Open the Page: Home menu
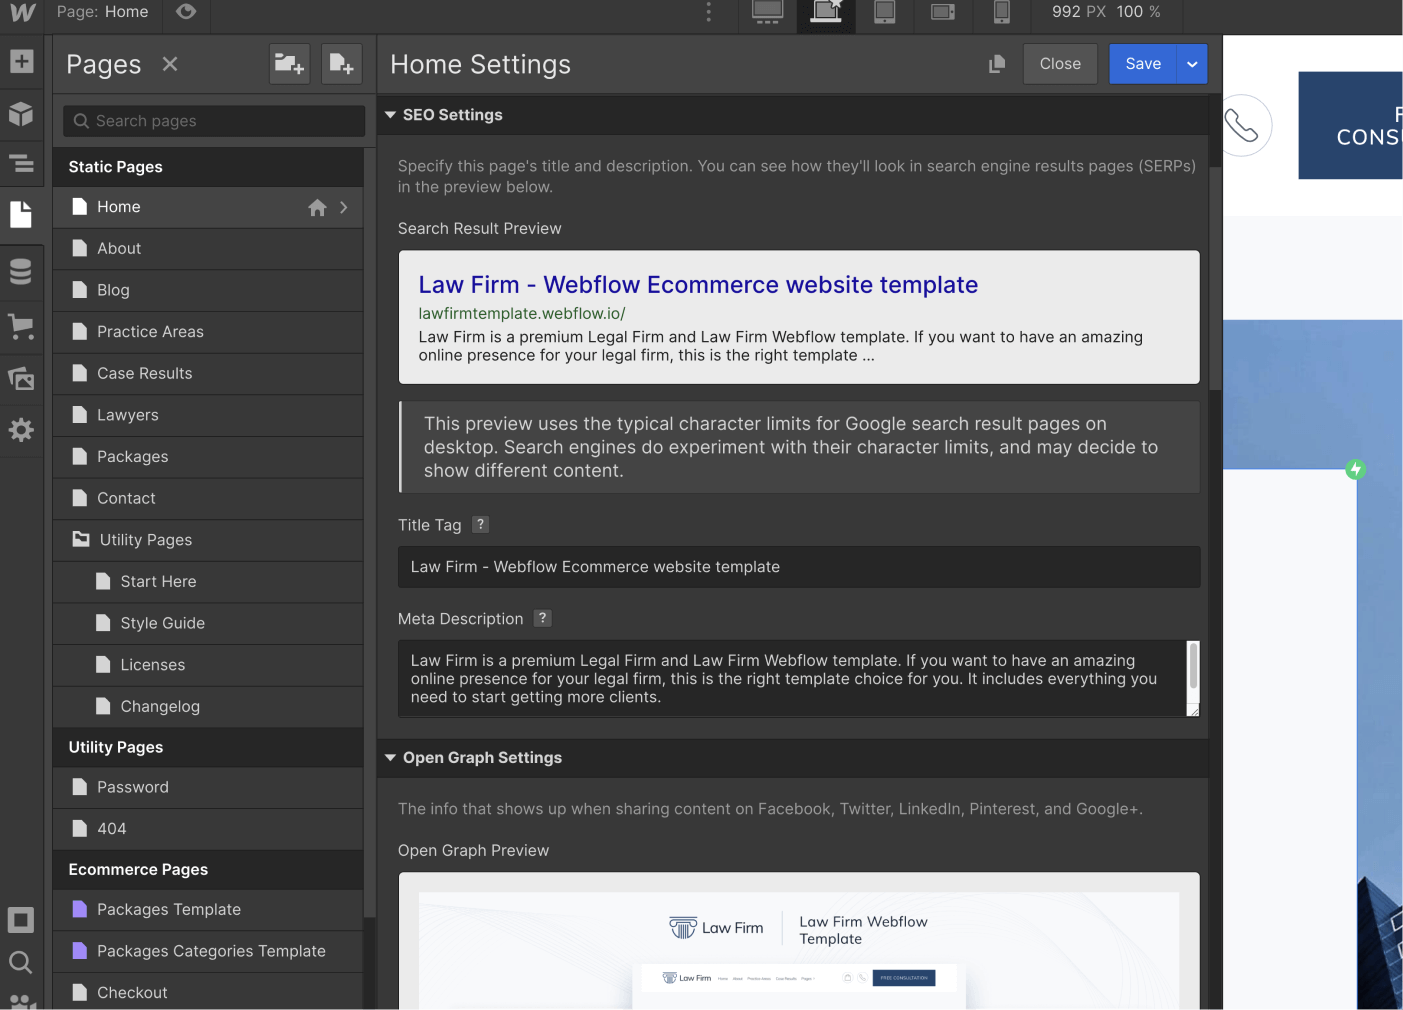This screenshot has width=1403, height=1010. (103, 12)
